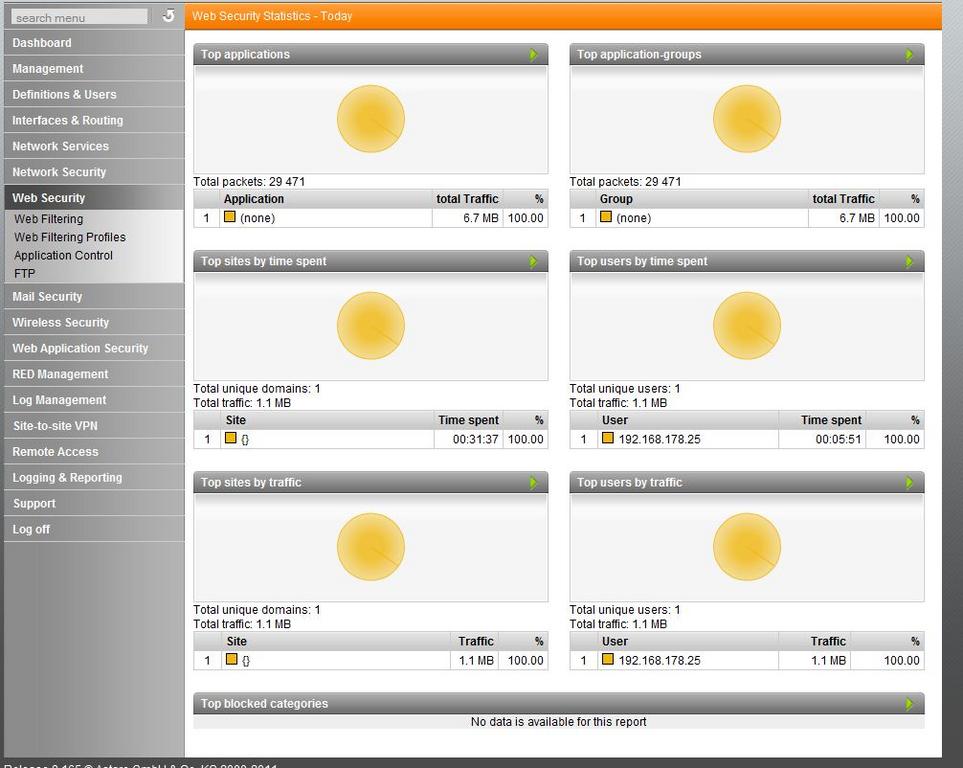Click green arrow on Top blocked categories
Screen dimensions: 963x768
tap(910, 704)
